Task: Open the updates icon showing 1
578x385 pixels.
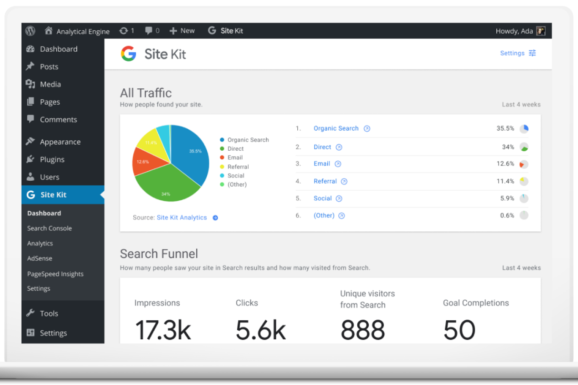Action: point(126,31)
